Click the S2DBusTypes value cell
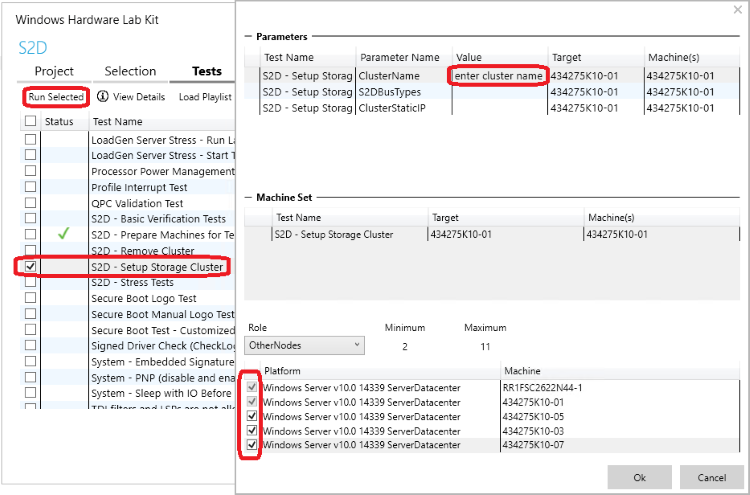Viewport: 750px width, 495px height. [x=499, y=92]
